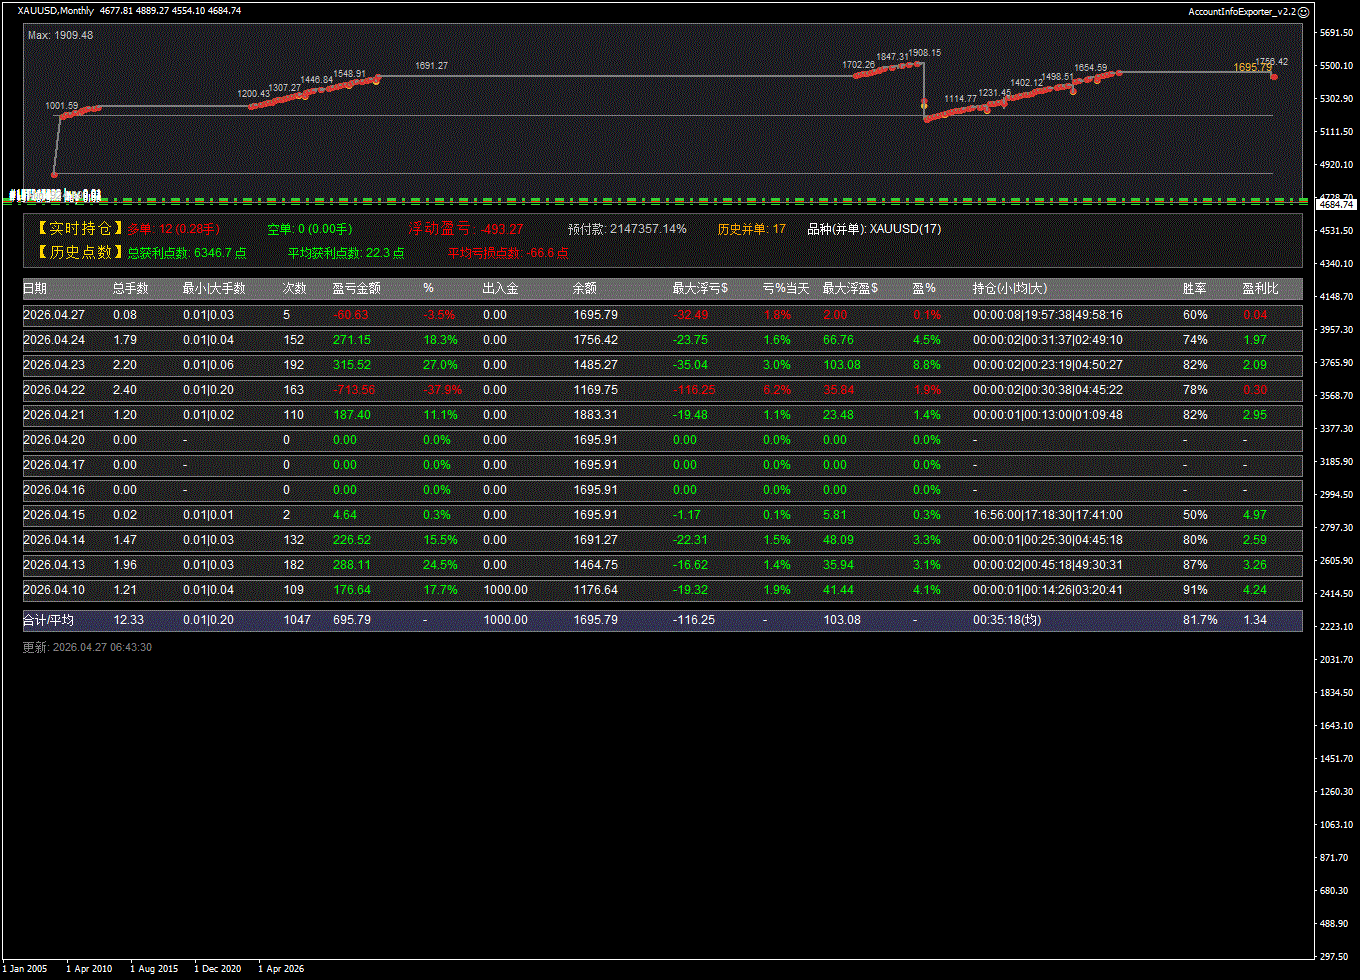The image size is (1360, 980).
Task: Click the AccountInfoExporter smiley face icon
Action: click(x=1303, y=11)
